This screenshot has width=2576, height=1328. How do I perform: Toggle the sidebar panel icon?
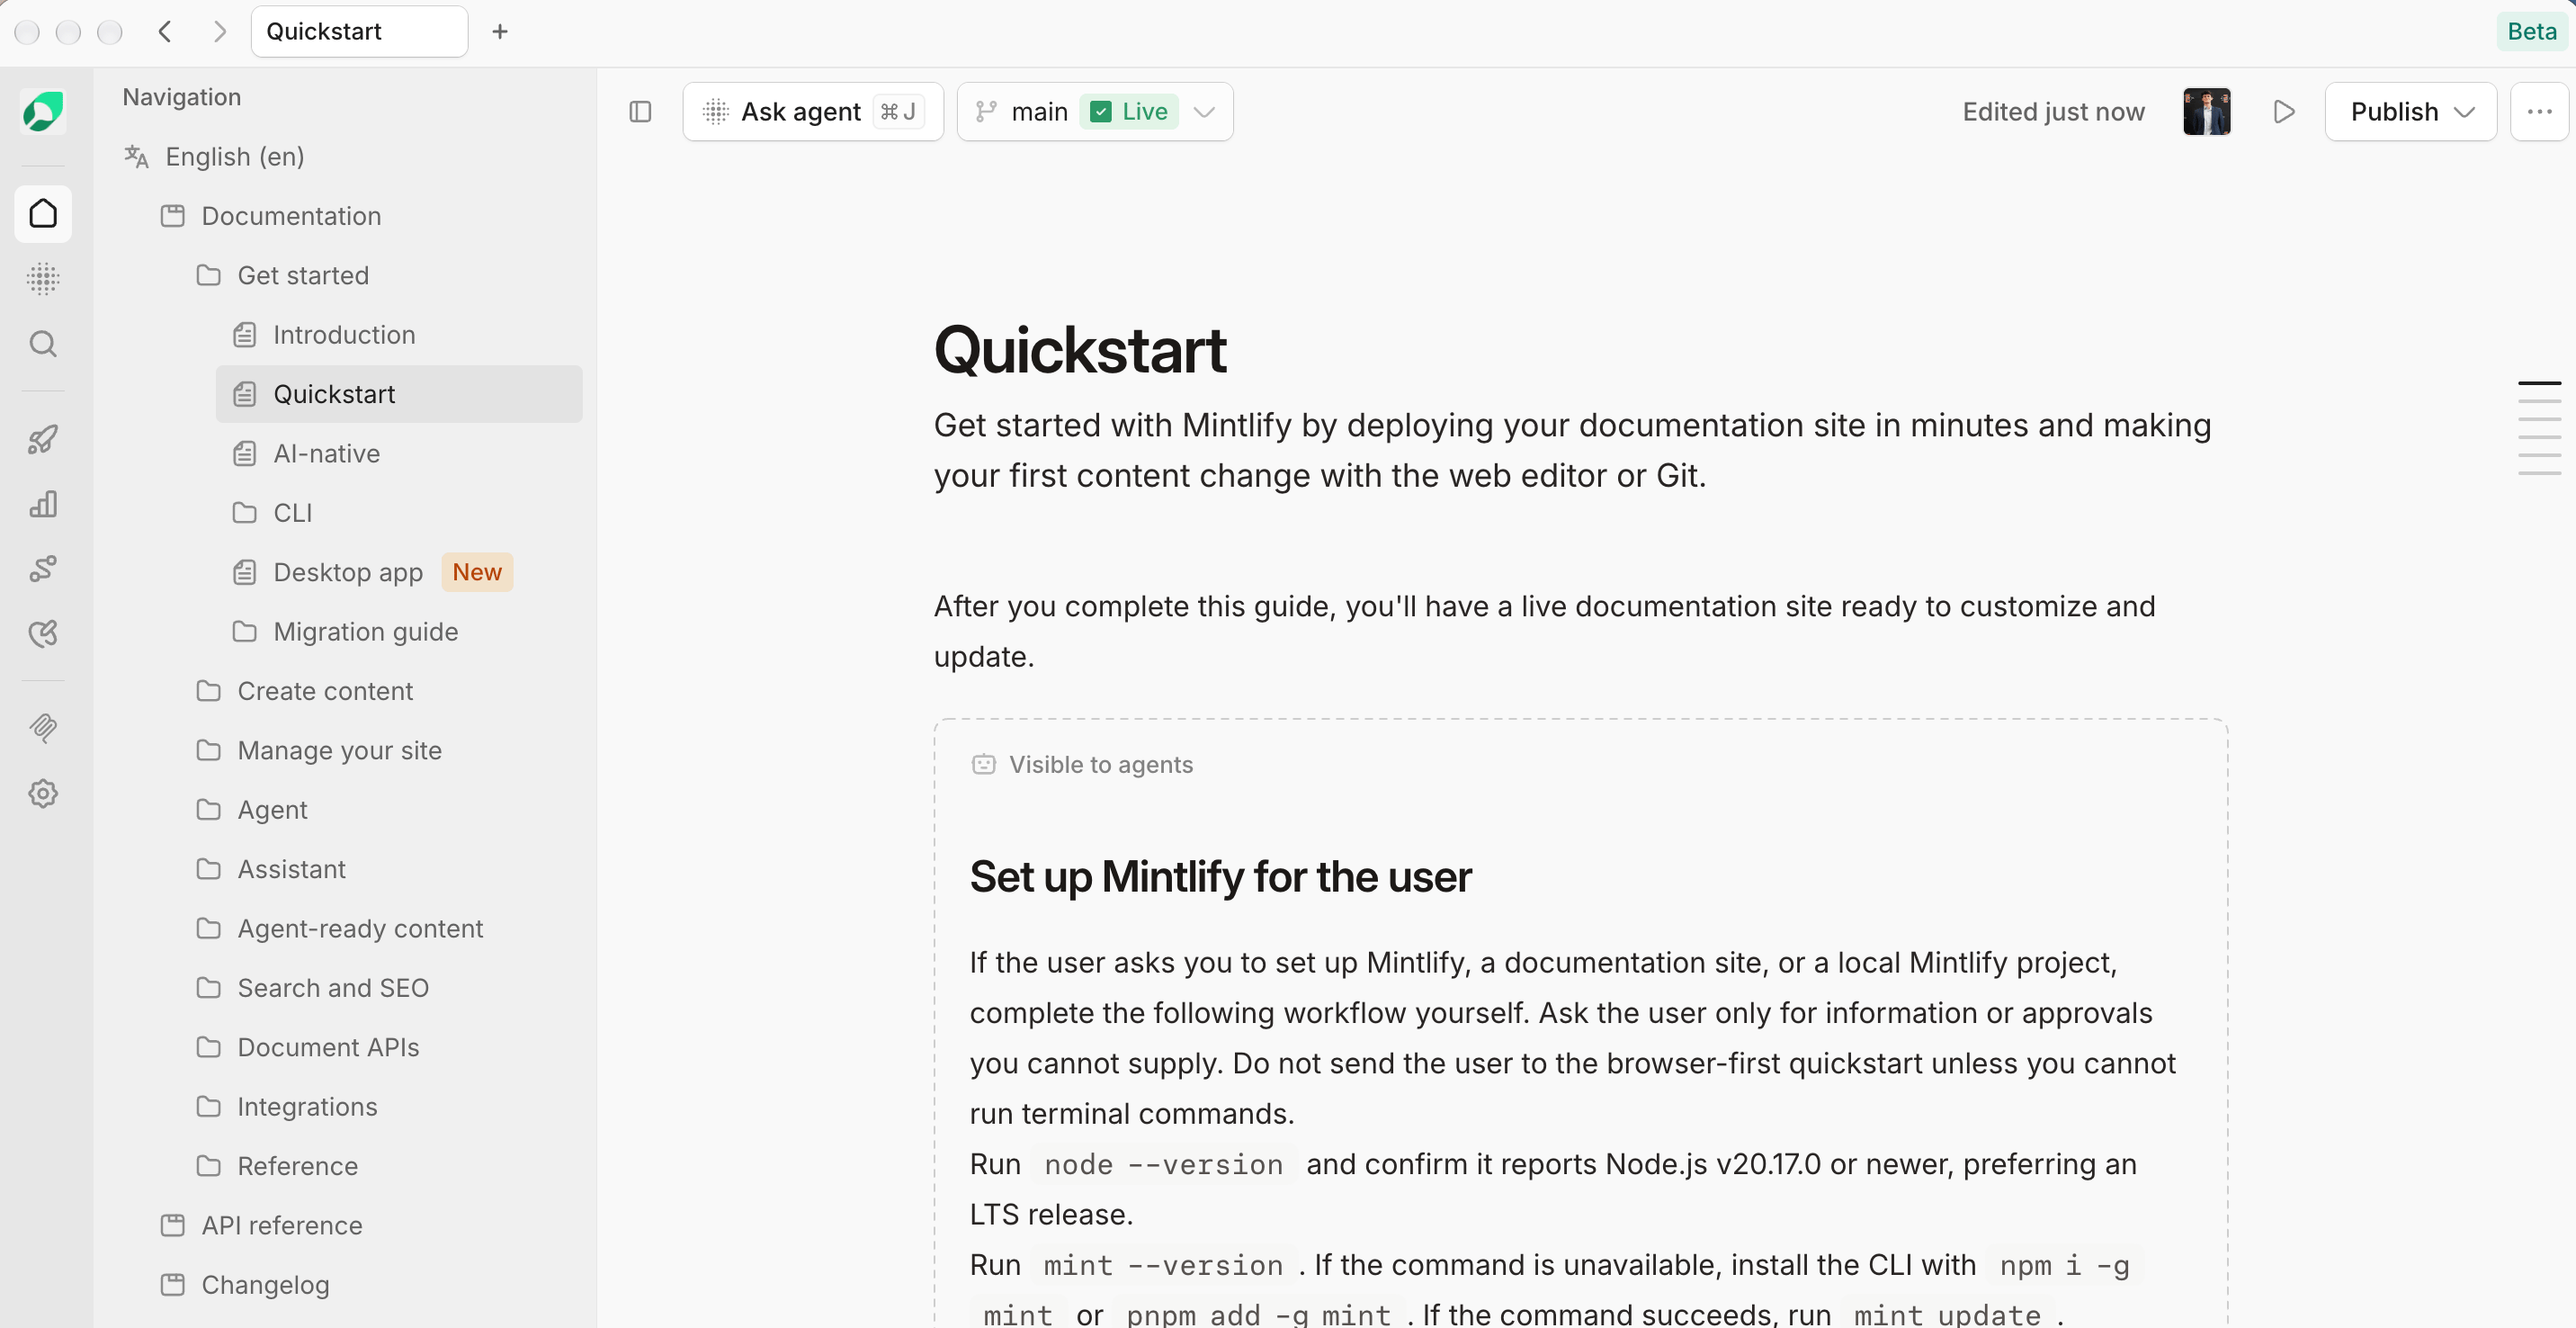point(640,111)
